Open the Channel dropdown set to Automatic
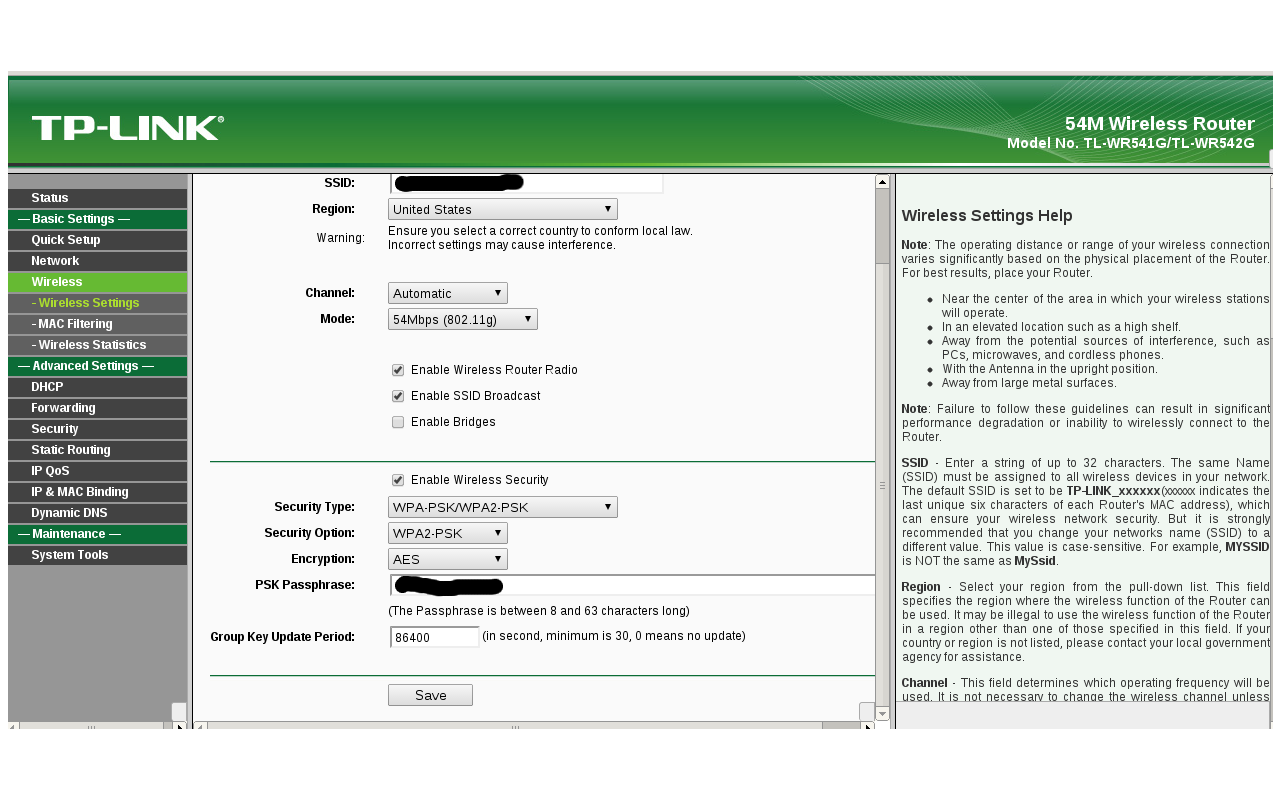The width and height of the screenshot is (1280, 800). point(448,293)
